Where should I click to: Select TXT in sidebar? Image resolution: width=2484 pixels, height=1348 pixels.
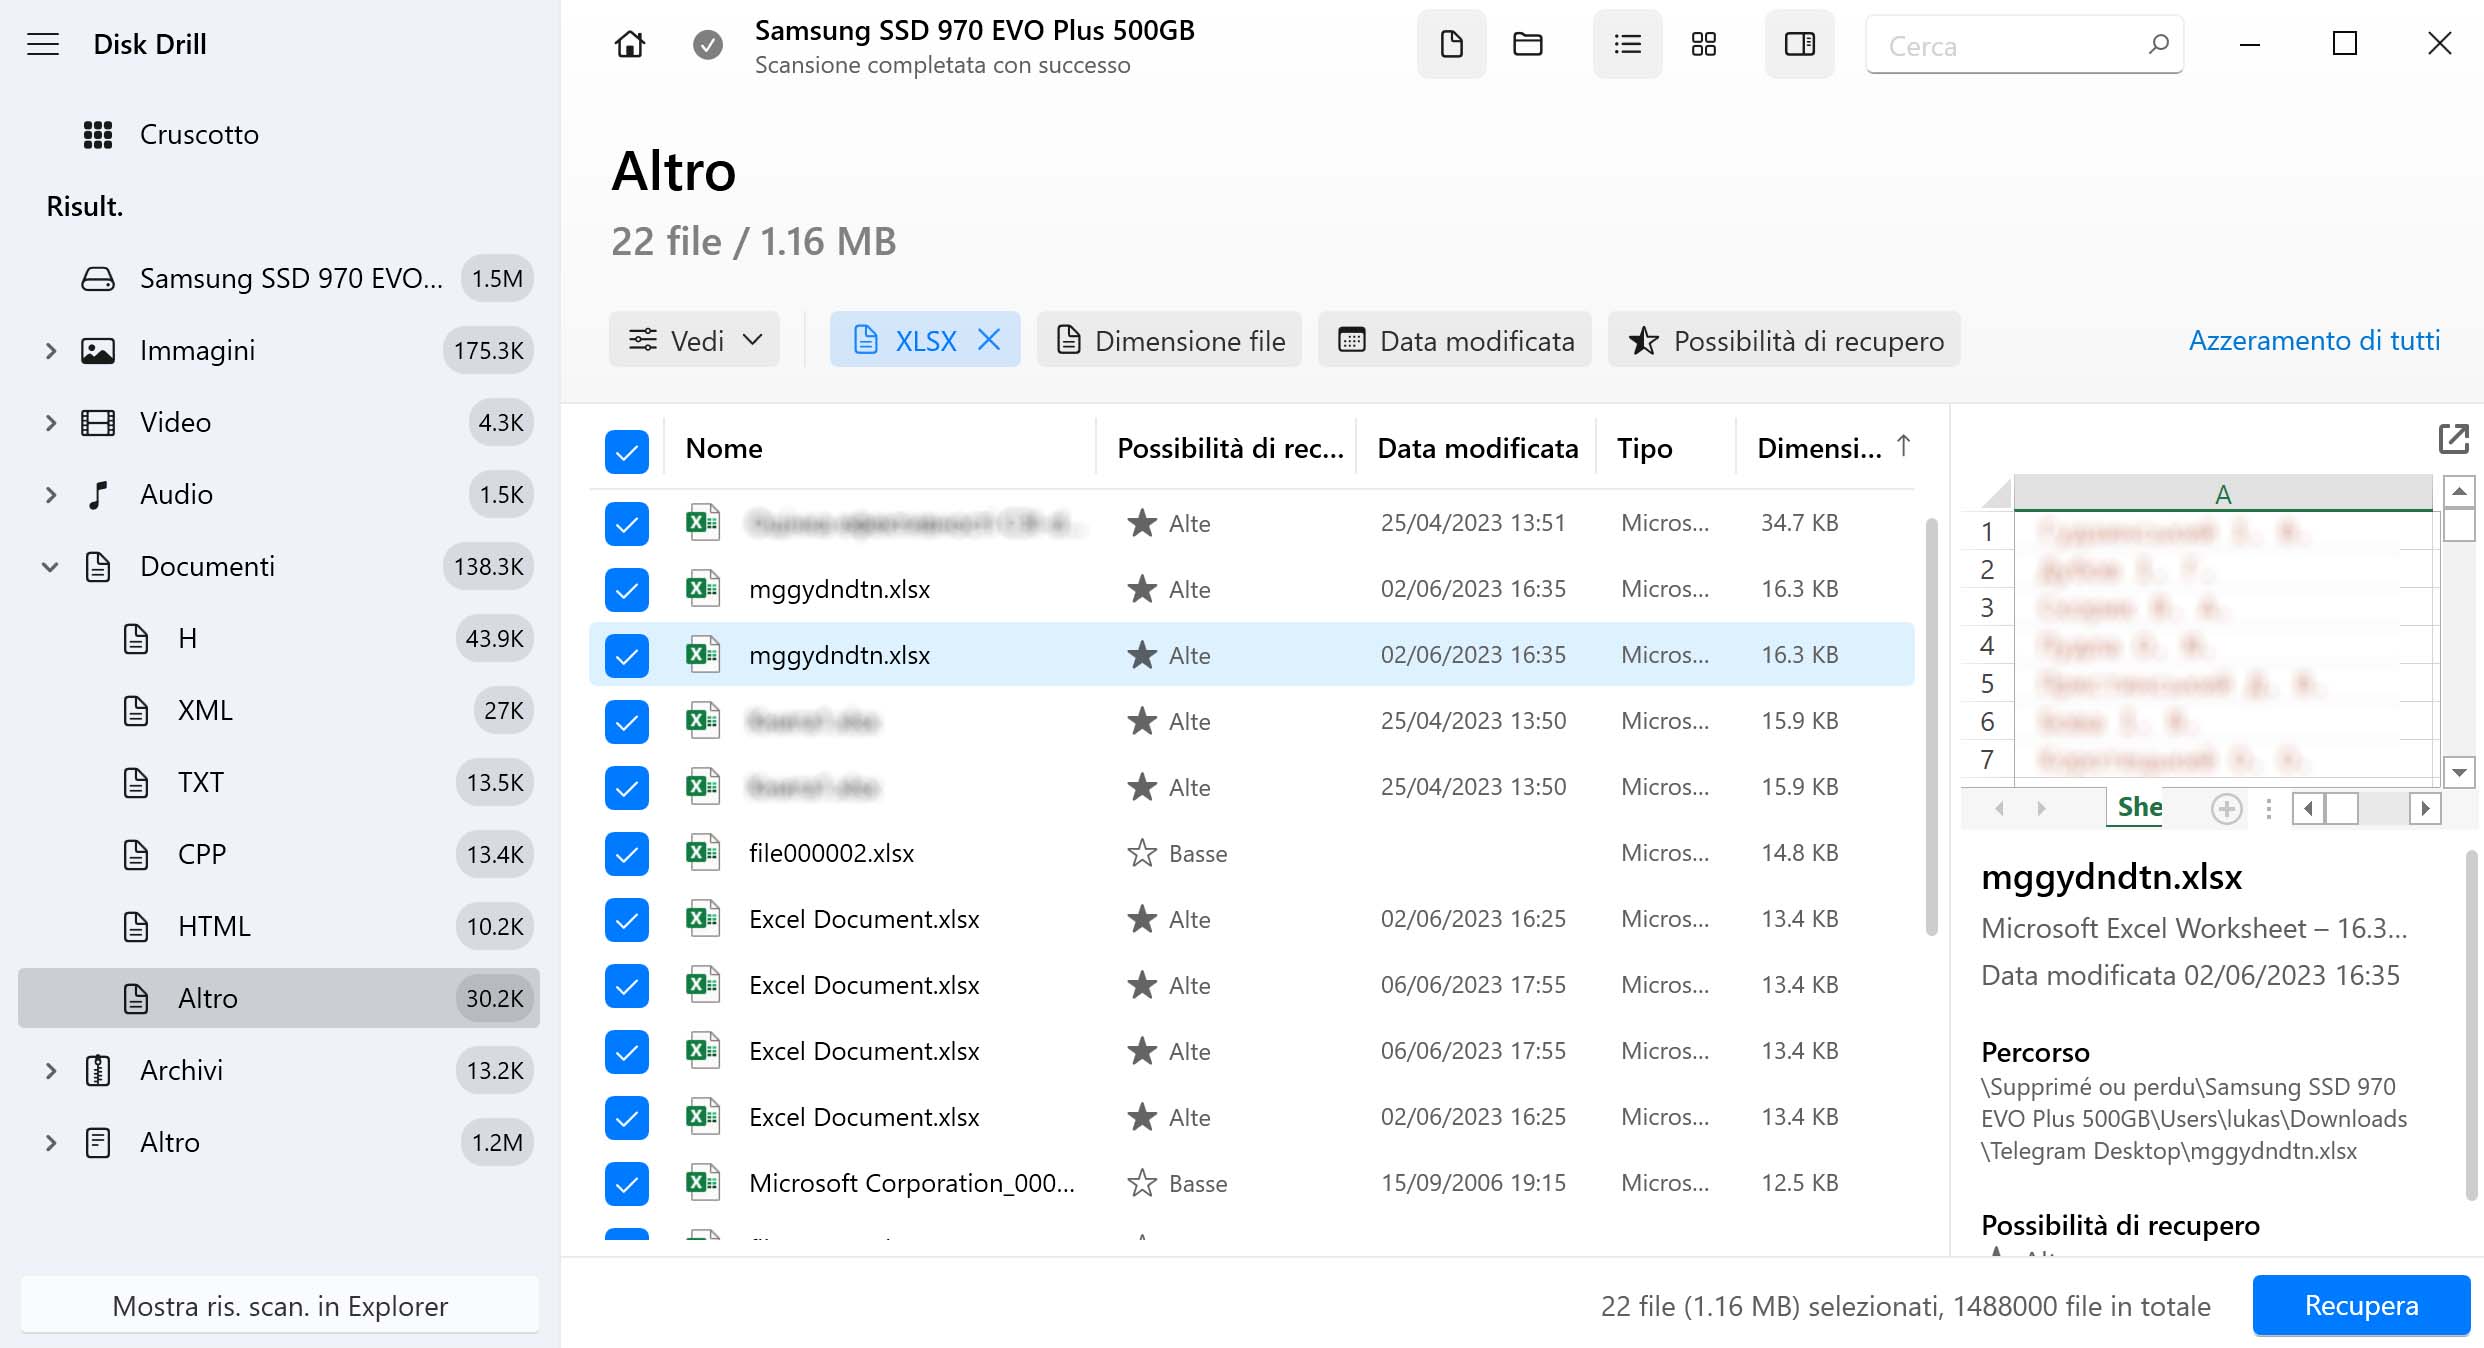(x=279, y=782)
